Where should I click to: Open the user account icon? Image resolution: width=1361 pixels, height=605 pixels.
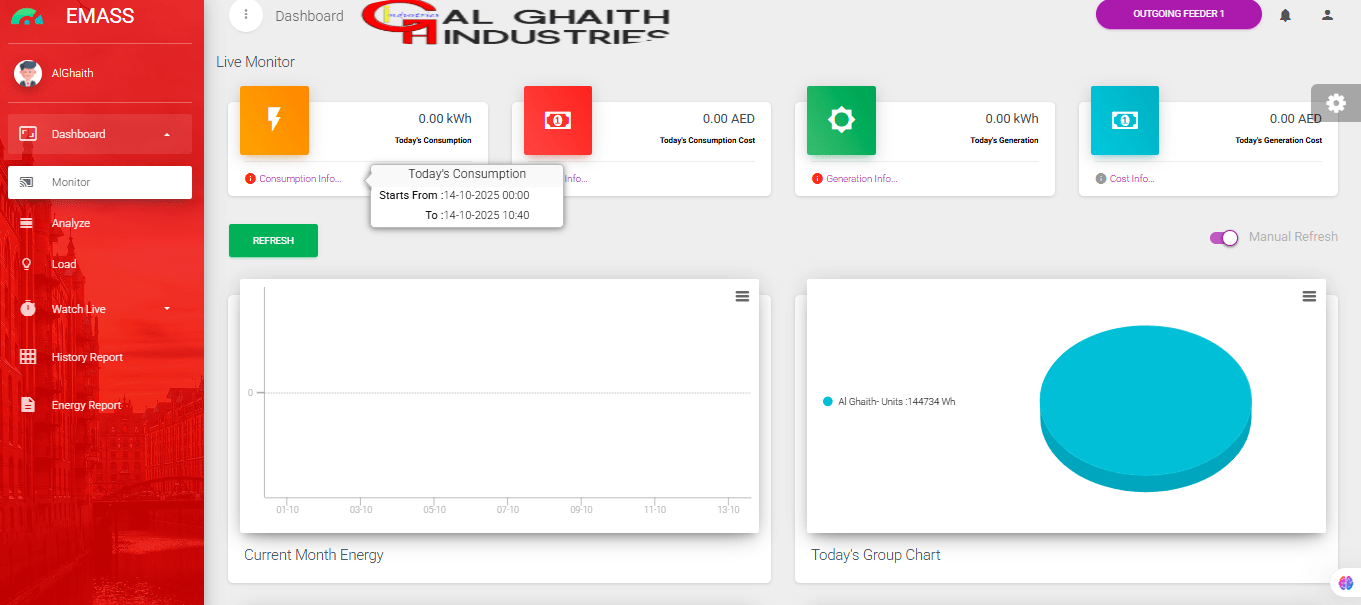point(1327,15)
